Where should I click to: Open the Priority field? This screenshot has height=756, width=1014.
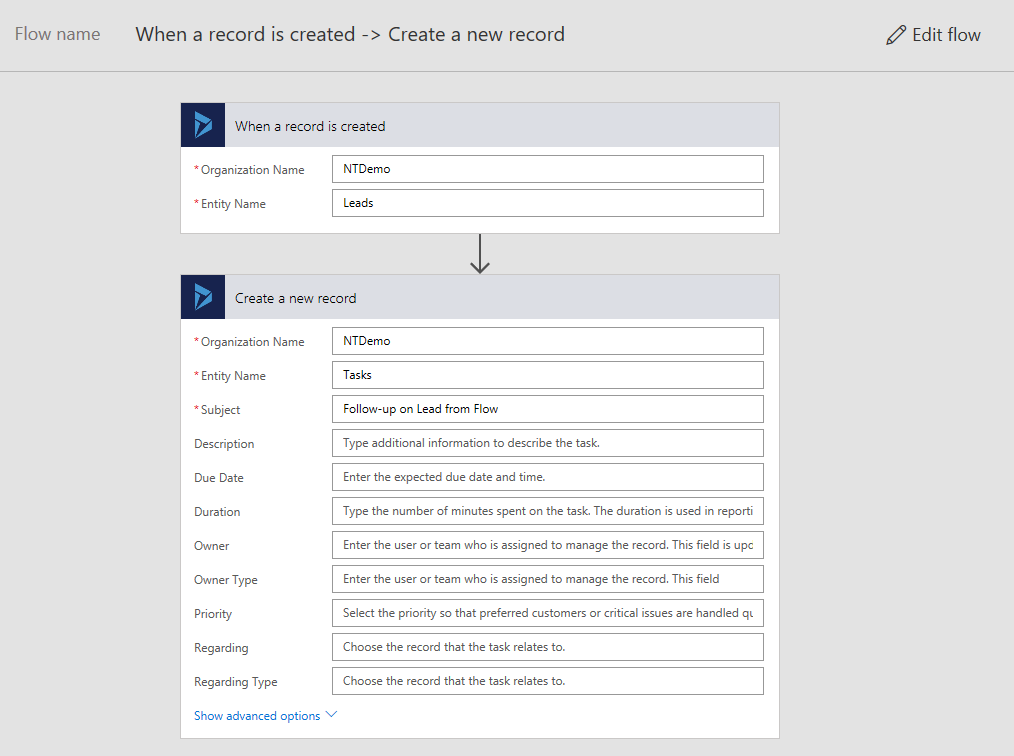pyautogui.click(x=547, y=613)
